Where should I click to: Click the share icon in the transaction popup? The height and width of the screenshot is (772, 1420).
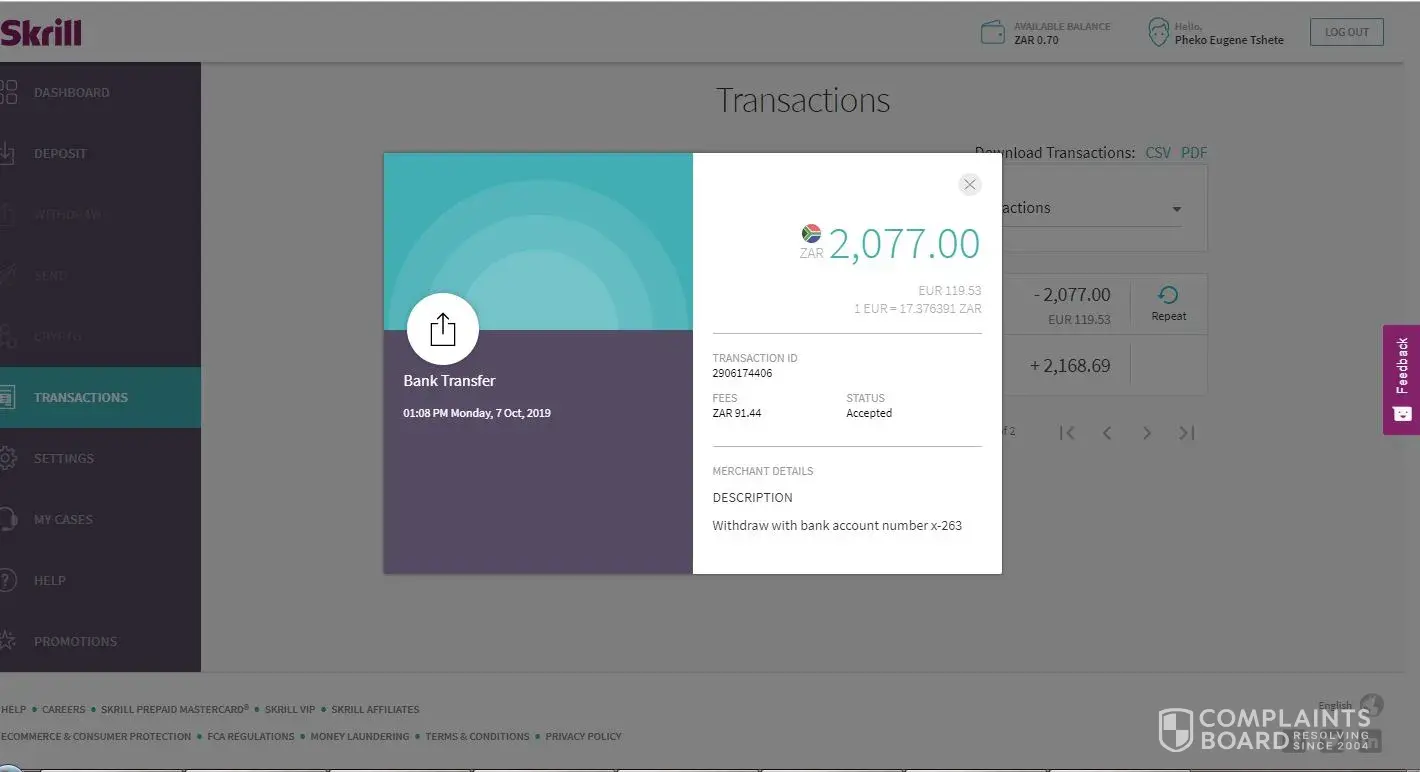[x=443, y=329]
